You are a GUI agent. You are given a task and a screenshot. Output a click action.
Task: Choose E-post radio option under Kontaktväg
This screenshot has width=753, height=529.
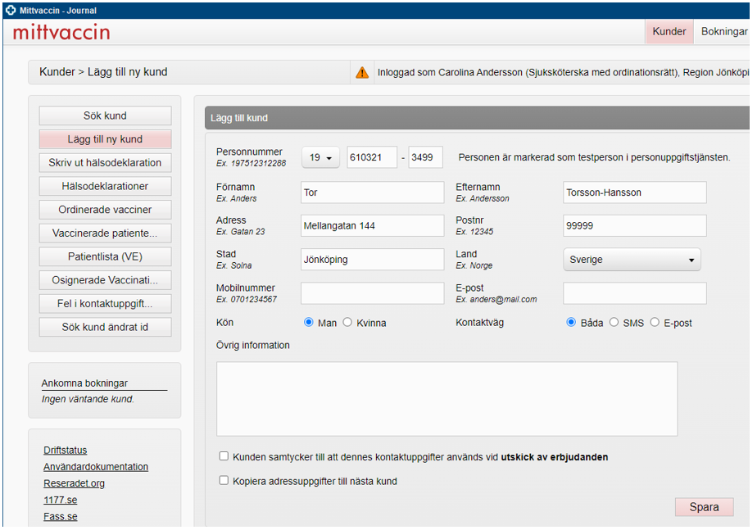(655, 323)
